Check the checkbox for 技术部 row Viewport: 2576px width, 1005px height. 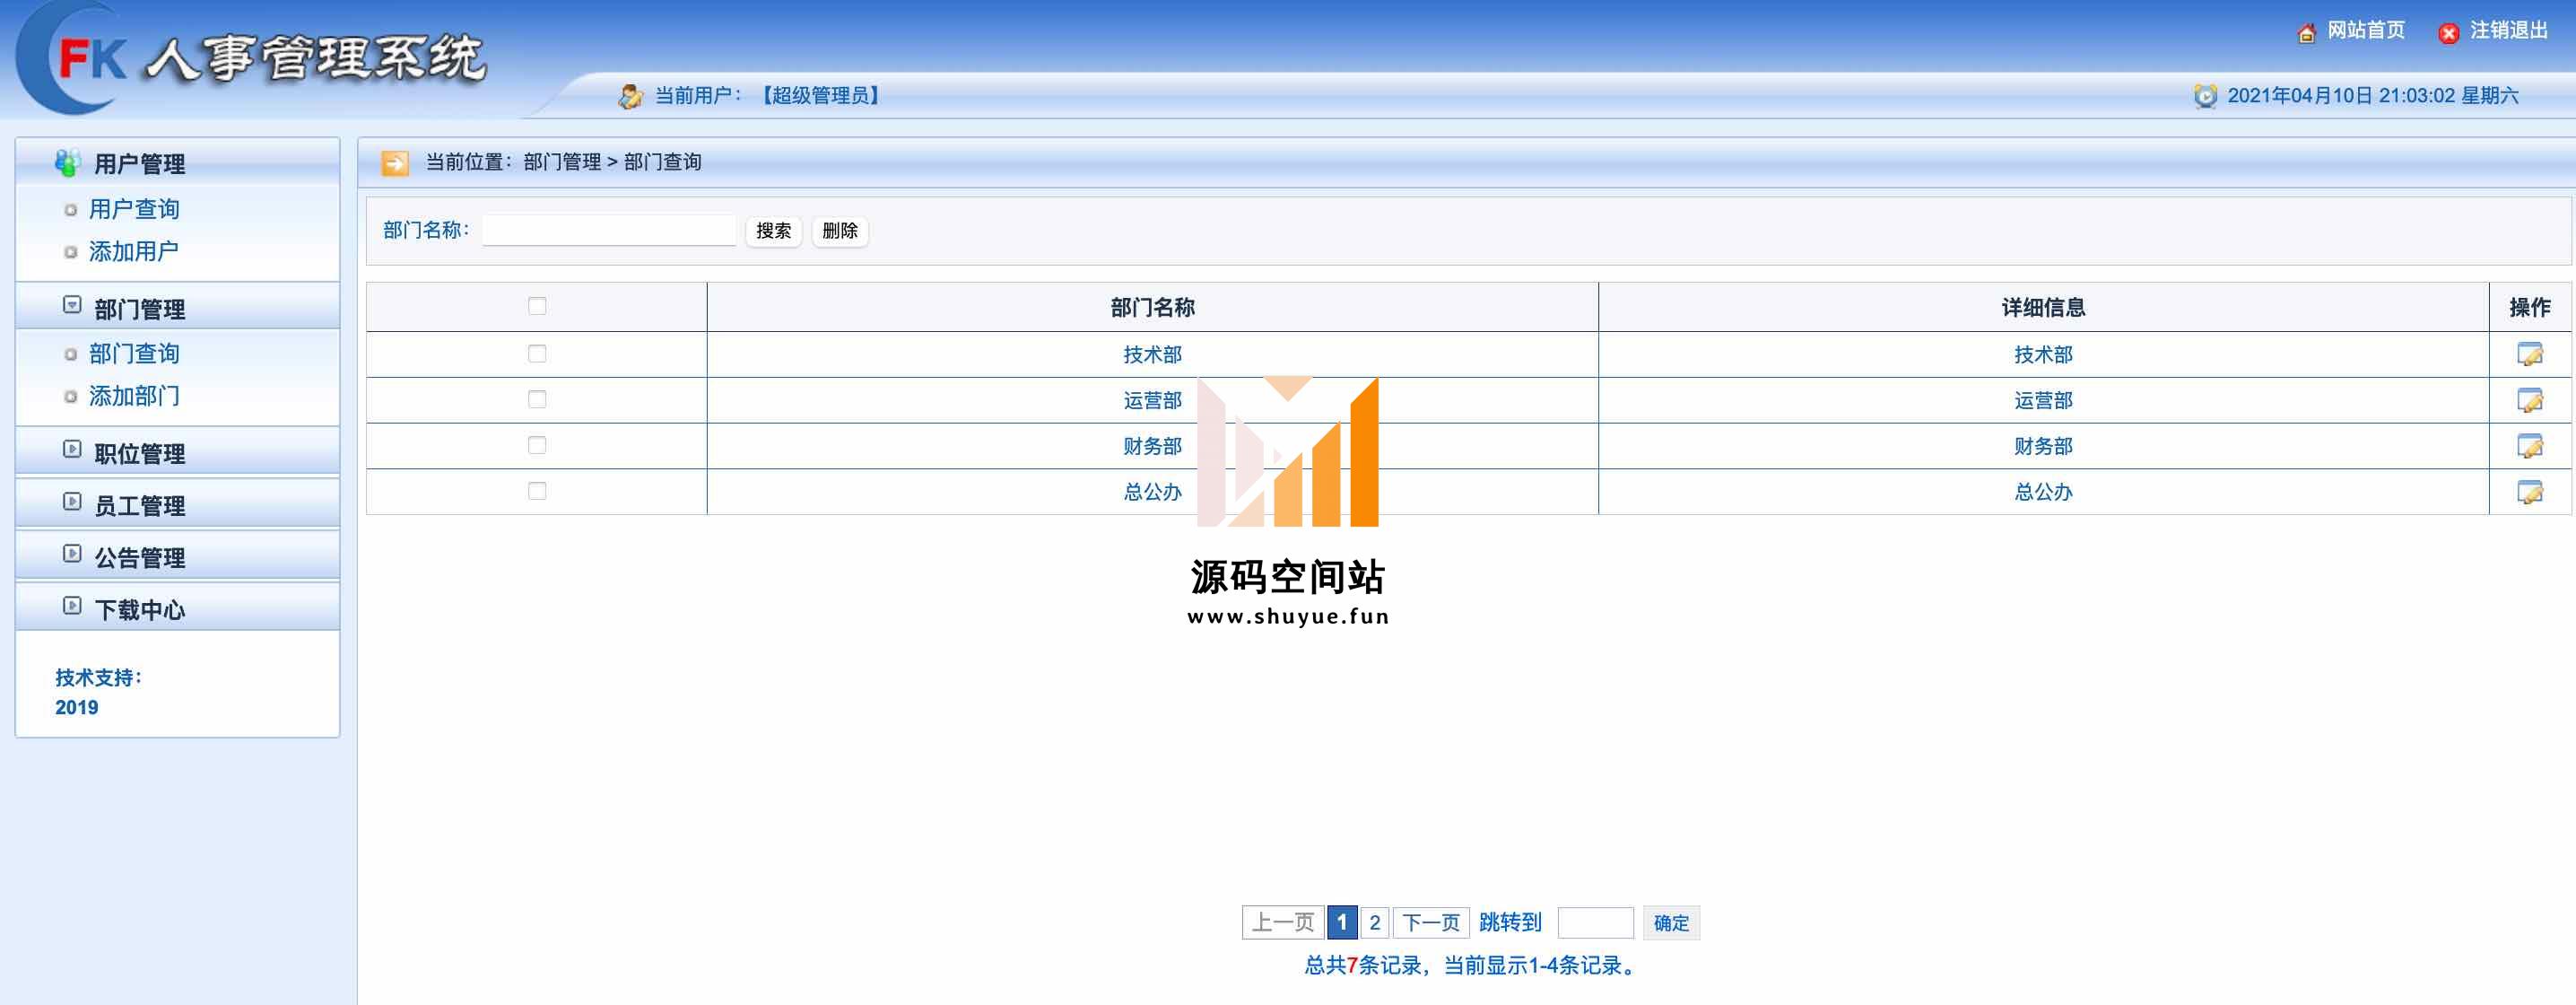[x=537, y=354]
